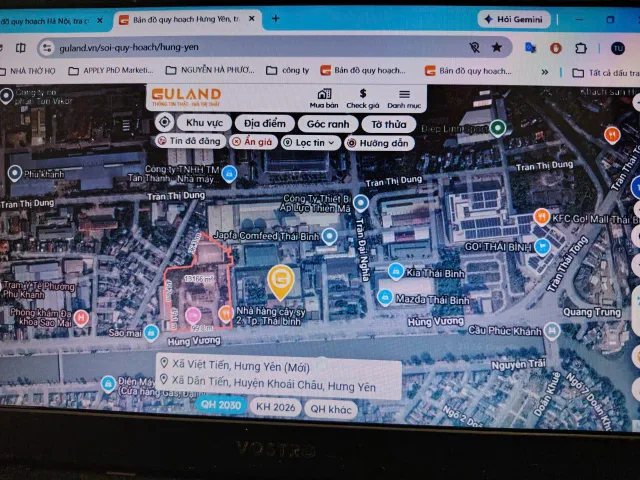Open the Chrome profile avatar
640x480 pixels.
coord(618,49)
